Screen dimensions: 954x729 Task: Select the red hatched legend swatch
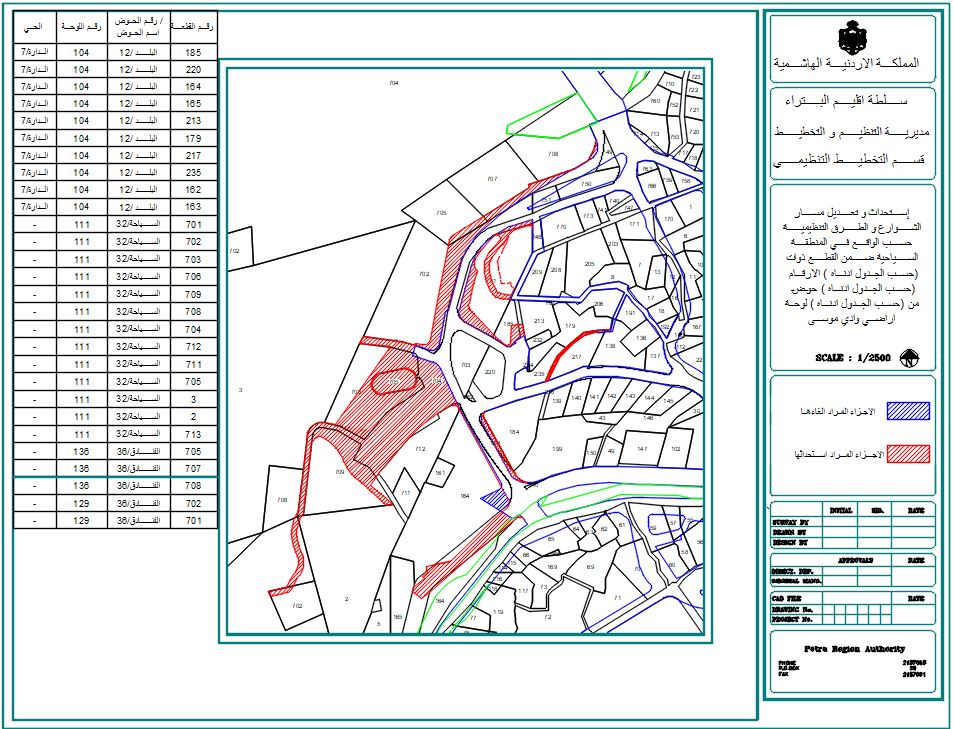(x=908, y=454)
